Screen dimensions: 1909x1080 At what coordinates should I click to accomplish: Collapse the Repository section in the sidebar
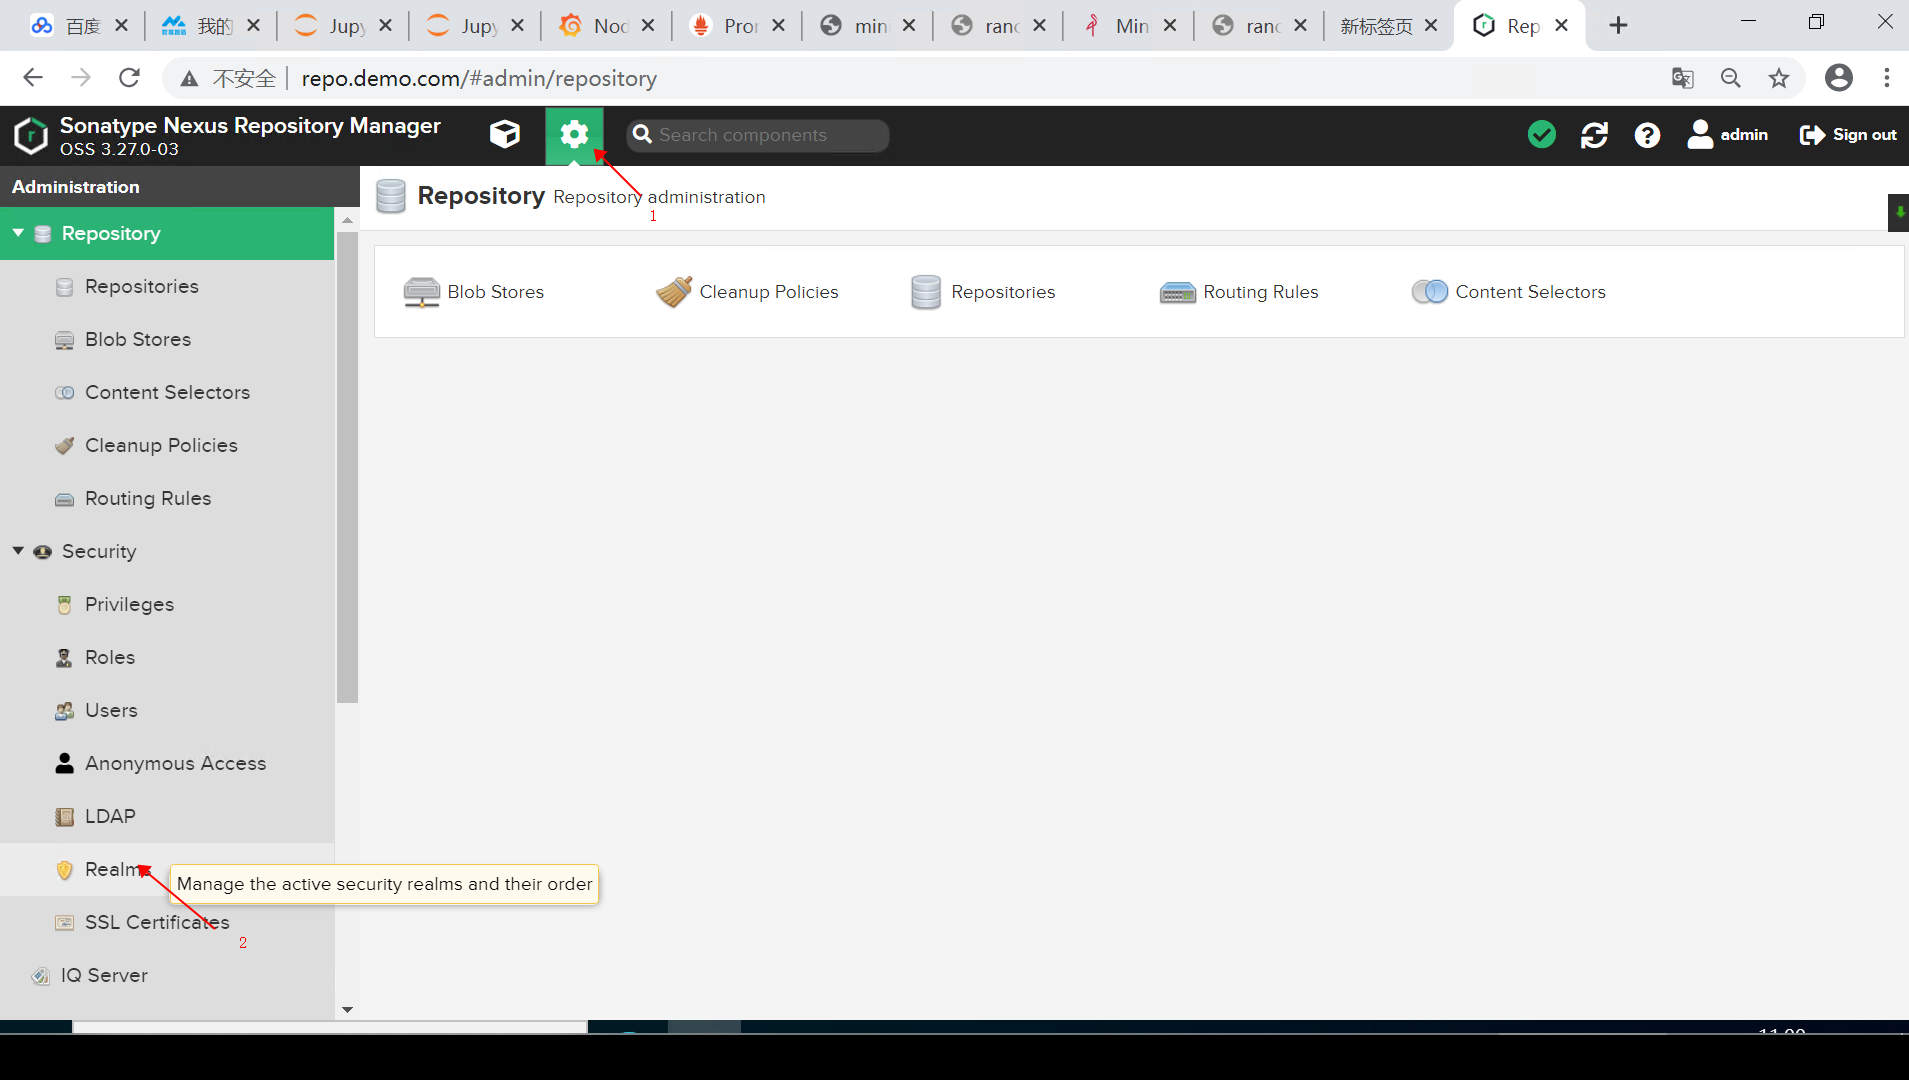(17, 233)
